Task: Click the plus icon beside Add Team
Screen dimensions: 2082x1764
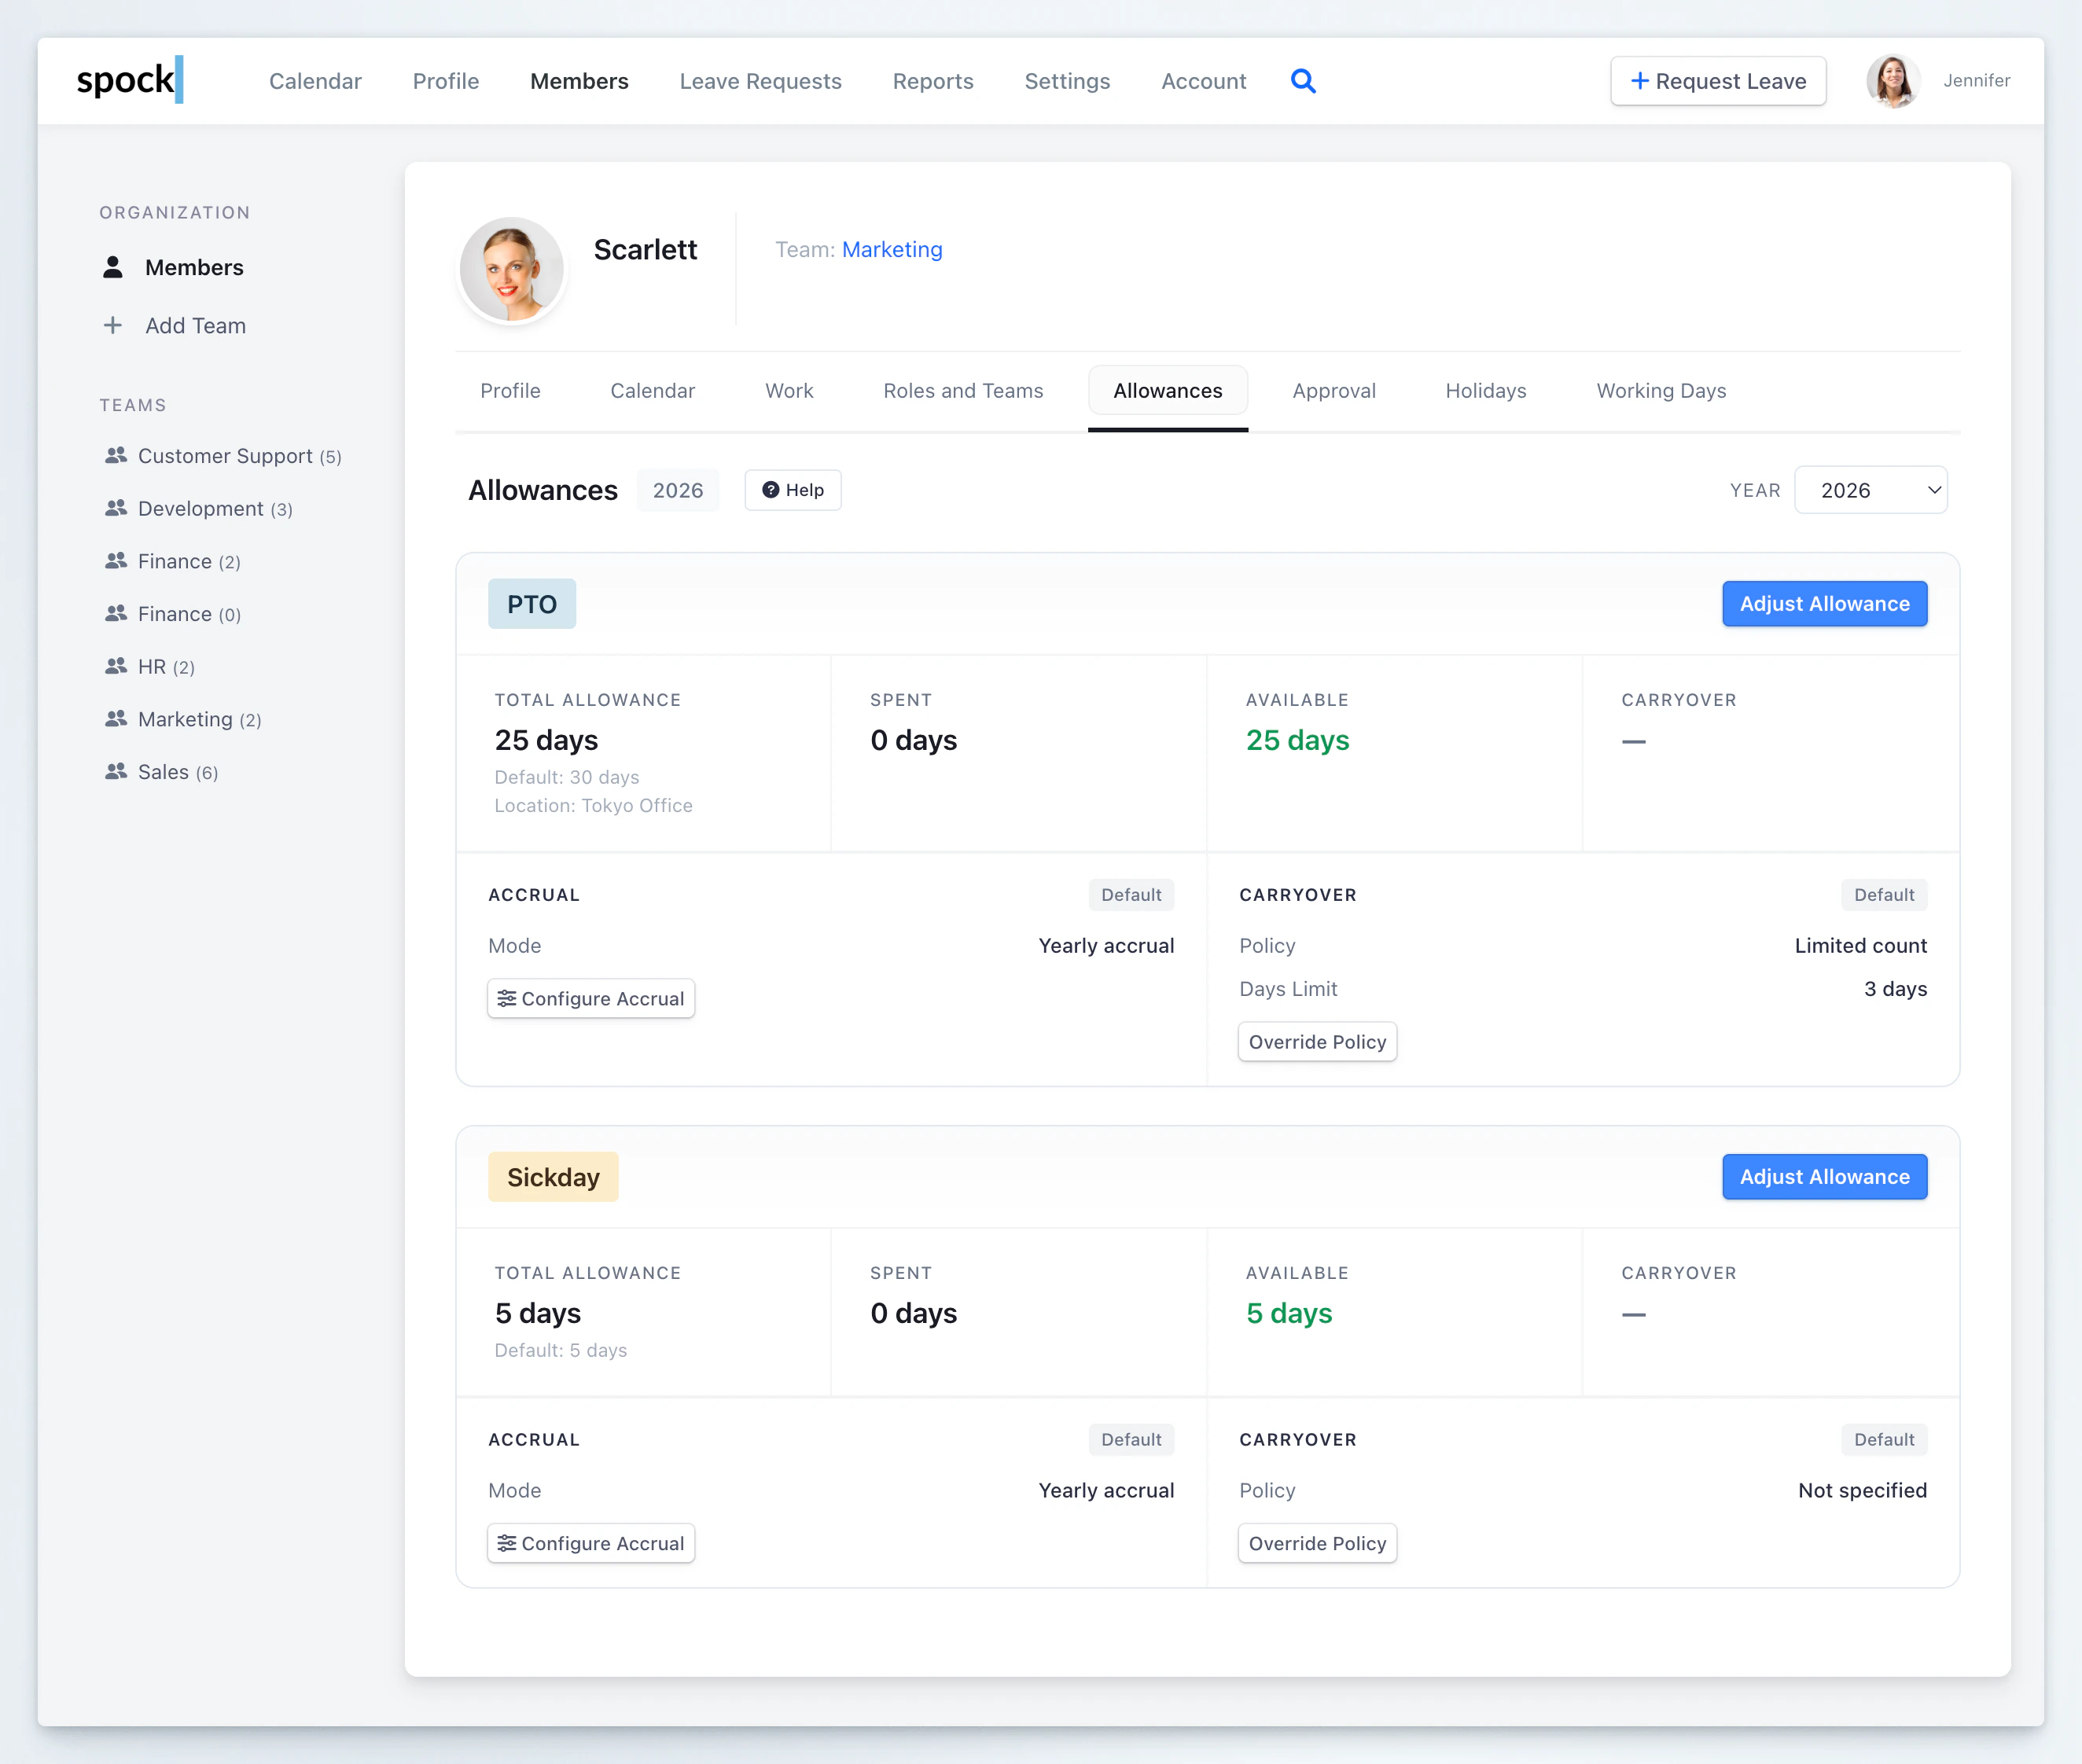Action: click(113, 326)
